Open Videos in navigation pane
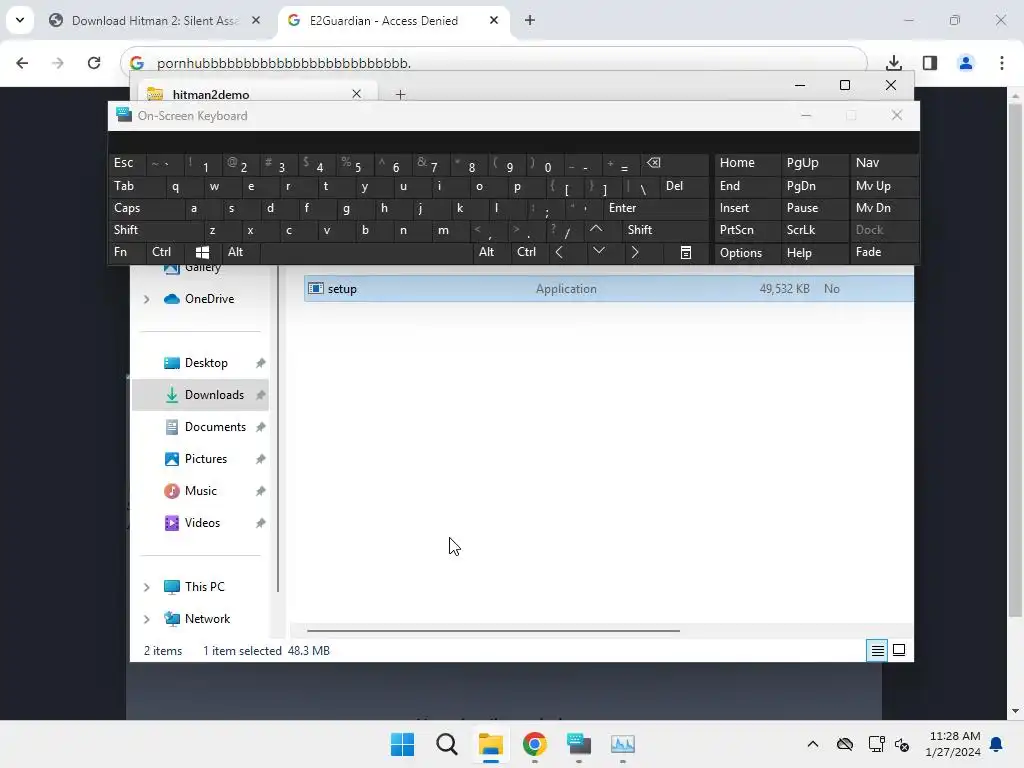Image resolution: width=1024 pixels, height=768 pixels. point(200,523)
